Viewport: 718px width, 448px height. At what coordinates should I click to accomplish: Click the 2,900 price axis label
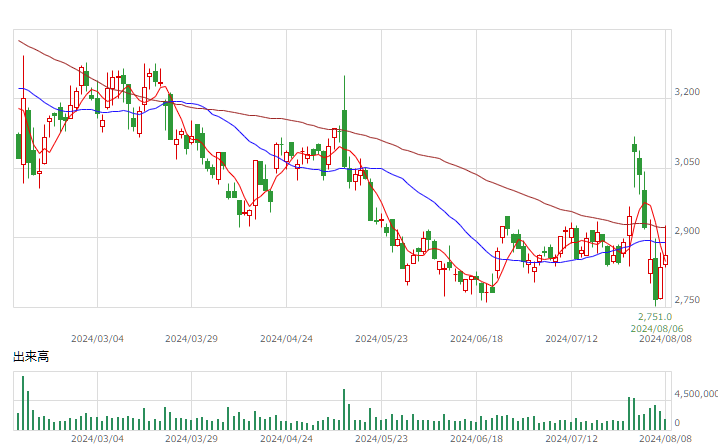pyautogui.click(x=687, y=231)
